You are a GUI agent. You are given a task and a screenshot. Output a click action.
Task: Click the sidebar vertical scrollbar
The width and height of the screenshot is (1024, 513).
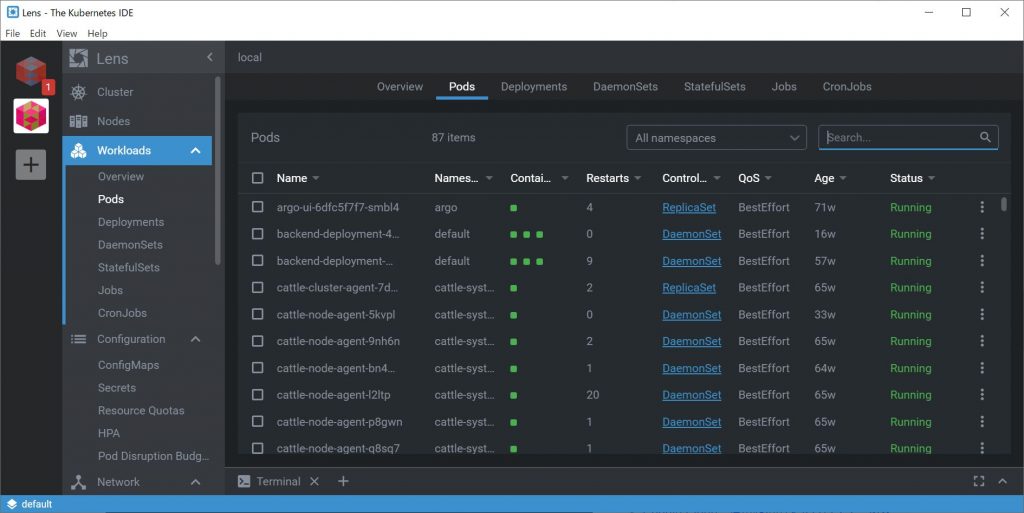[x=217, y=171]
